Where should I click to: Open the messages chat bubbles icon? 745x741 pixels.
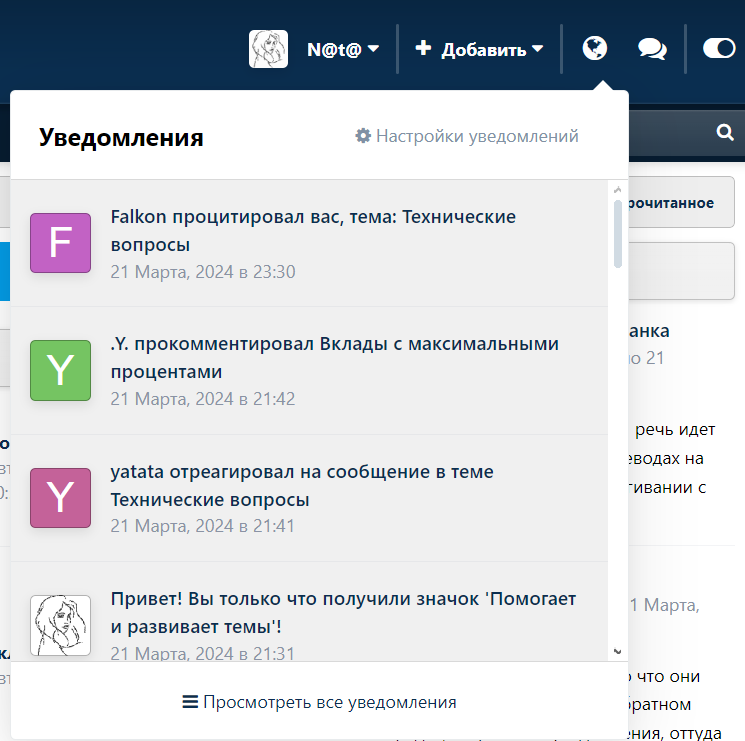coord(652,49)
